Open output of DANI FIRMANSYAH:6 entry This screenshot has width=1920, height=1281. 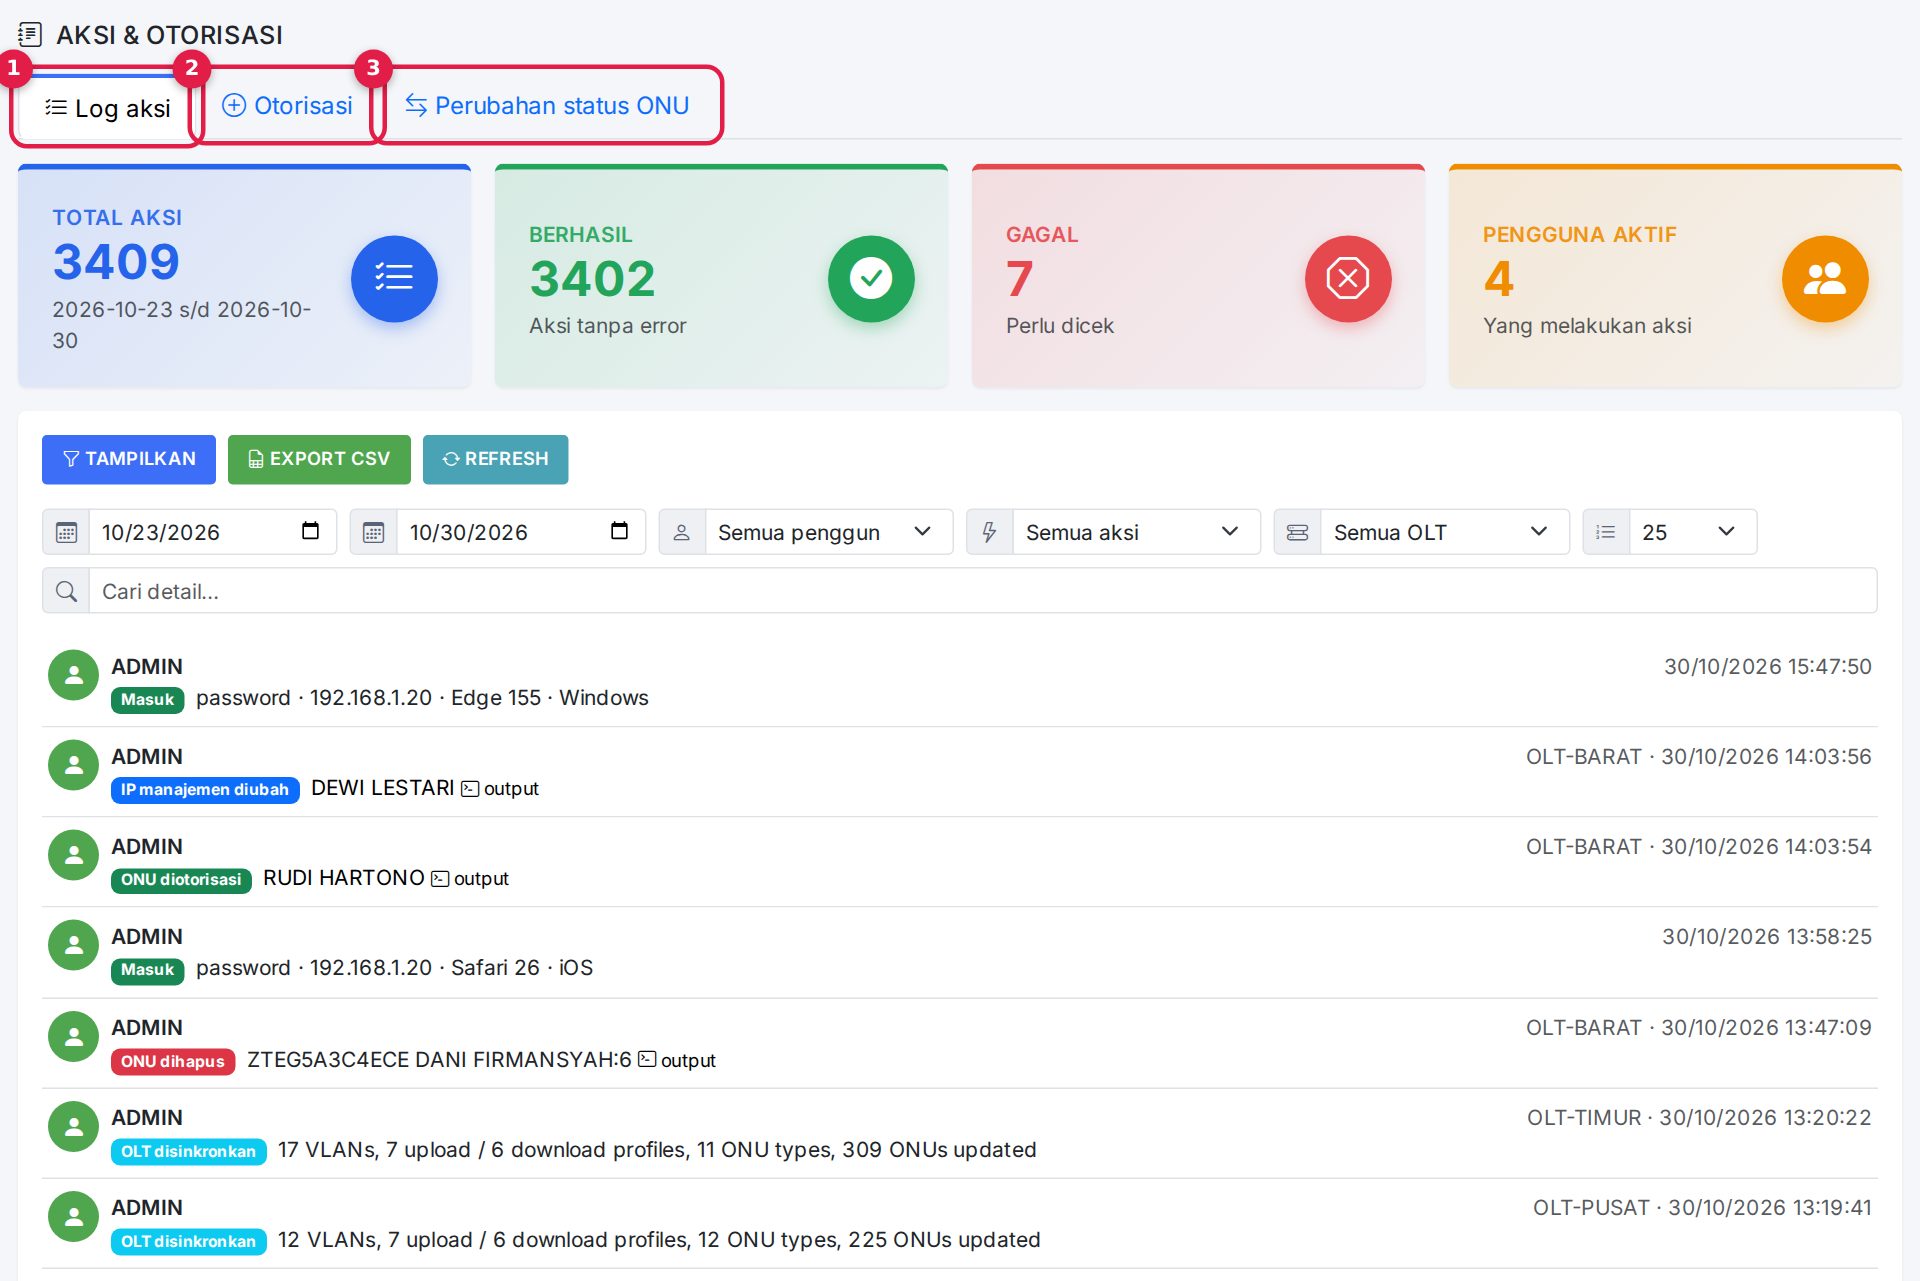pyautogui.click(x=677, y=1060)
